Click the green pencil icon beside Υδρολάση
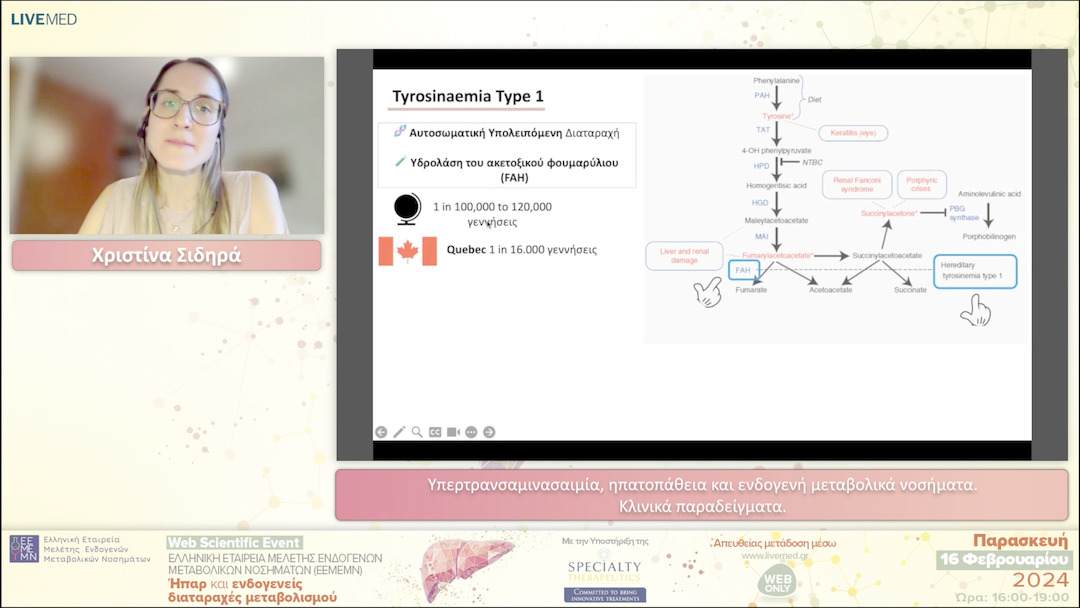Image resolution: width=1080 pixels, height=608 pixels. coord(400,162)
